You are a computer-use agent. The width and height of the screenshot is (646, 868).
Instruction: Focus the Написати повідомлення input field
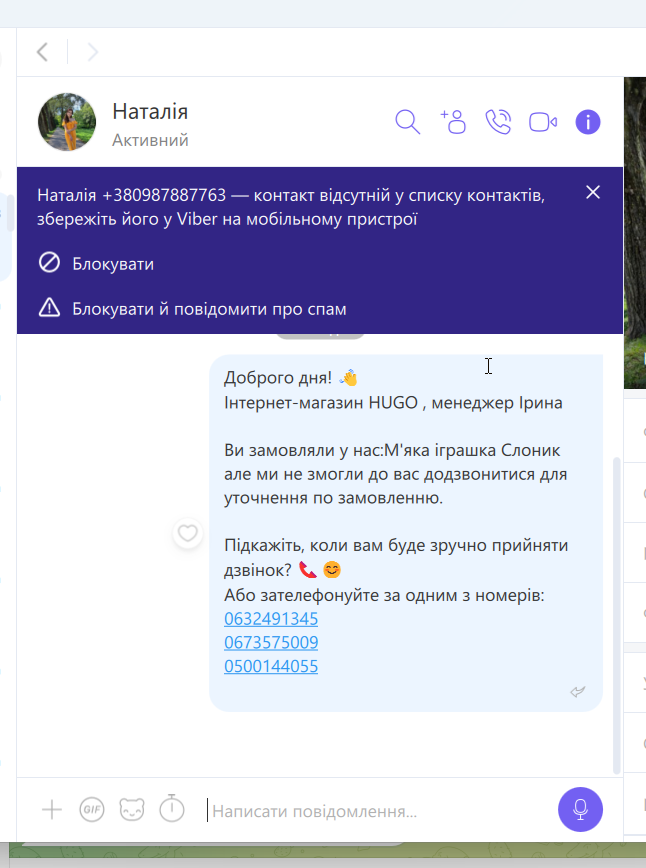point(376,811)
